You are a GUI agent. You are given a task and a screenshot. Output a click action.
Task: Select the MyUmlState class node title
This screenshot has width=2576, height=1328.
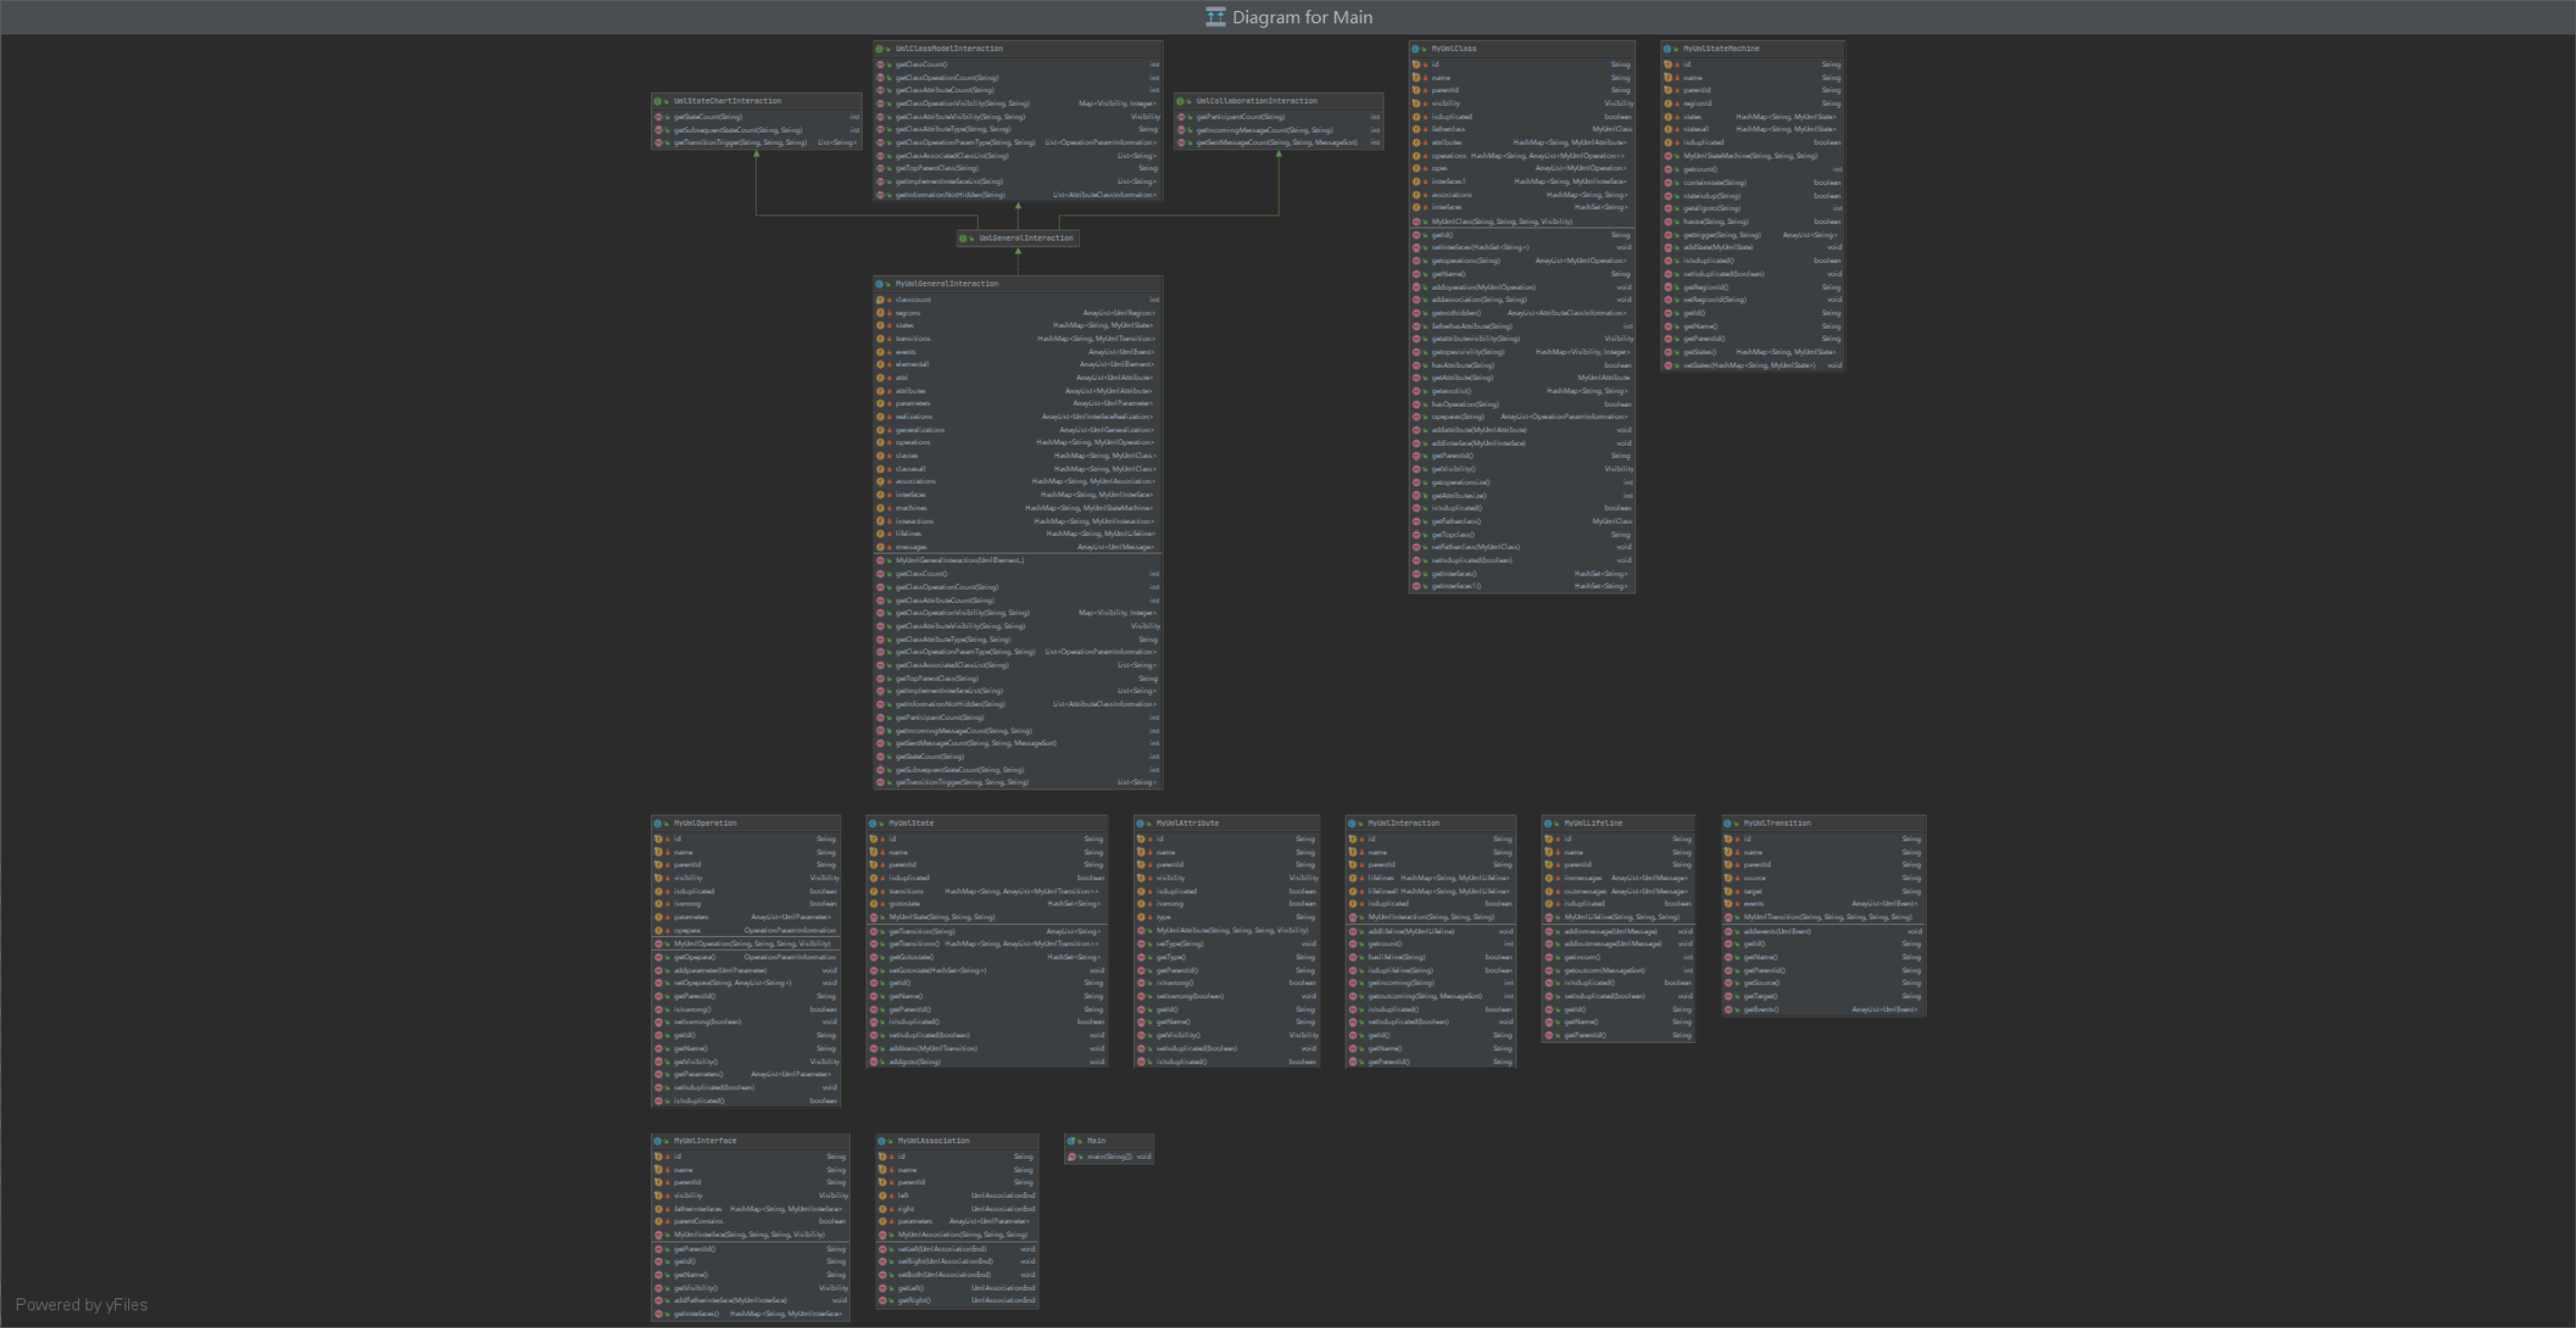coord(911,823)
